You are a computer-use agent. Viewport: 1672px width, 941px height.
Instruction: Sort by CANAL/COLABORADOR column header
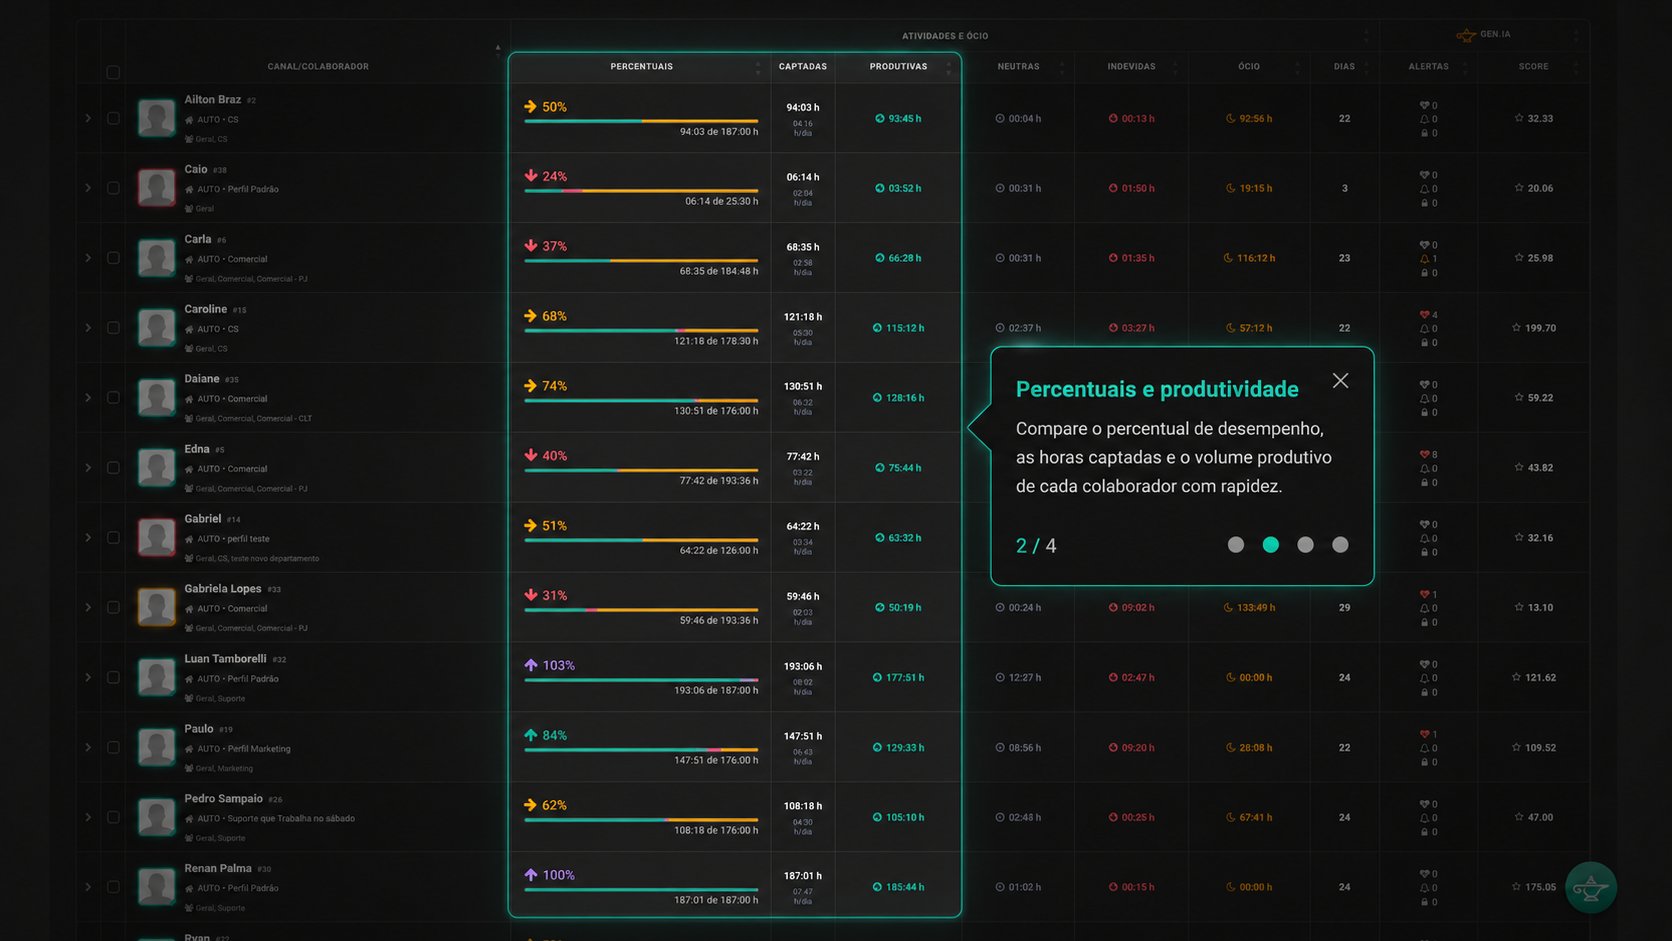click(318, 67)
